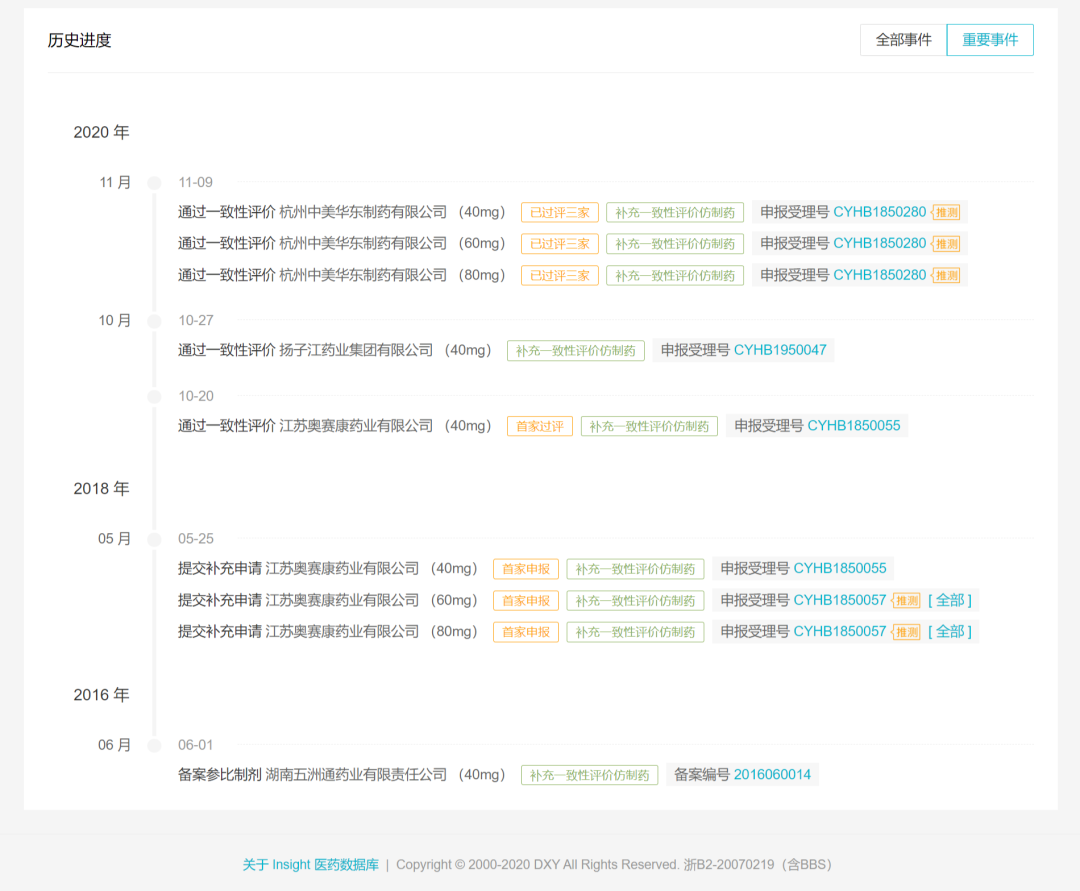Click the 11-09 timeline dot
The image size is (1080, 891).
154,183
